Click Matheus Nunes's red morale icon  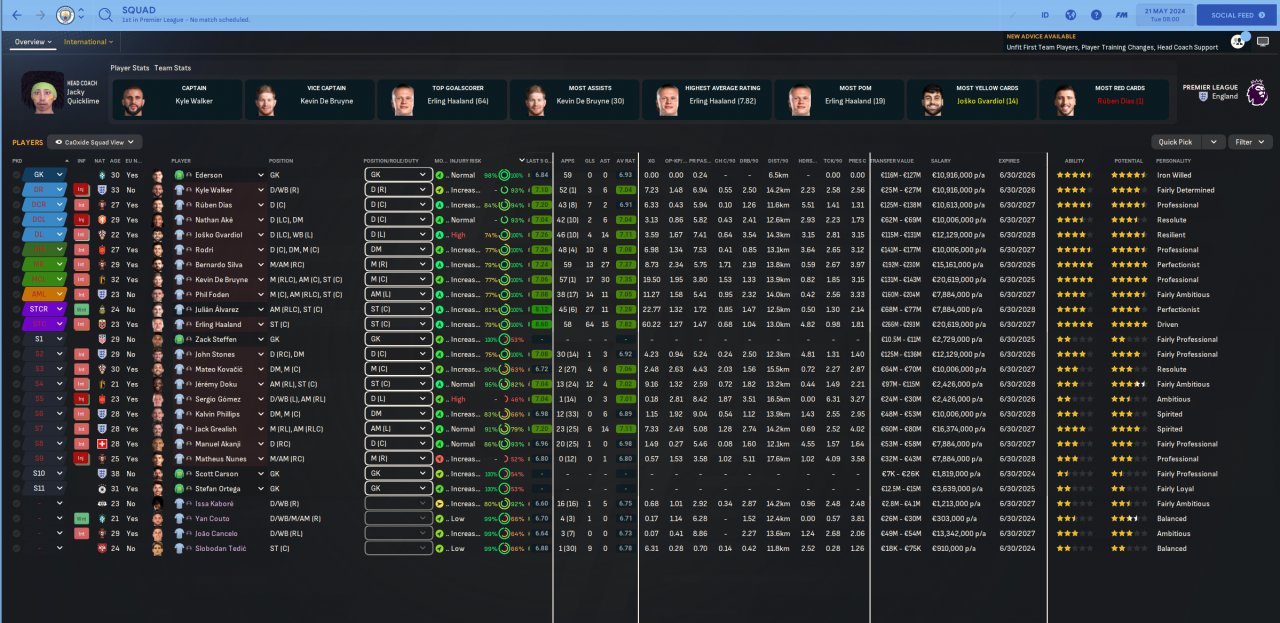[440, 459]
